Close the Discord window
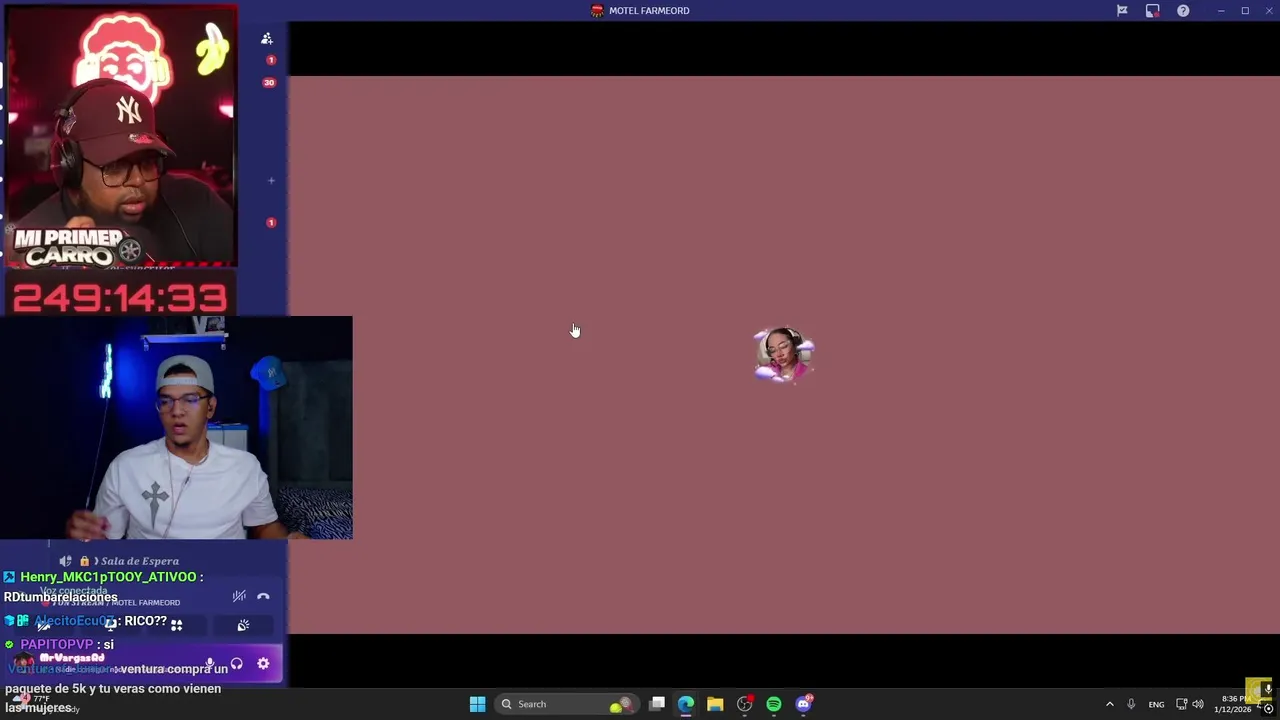 1269,11
